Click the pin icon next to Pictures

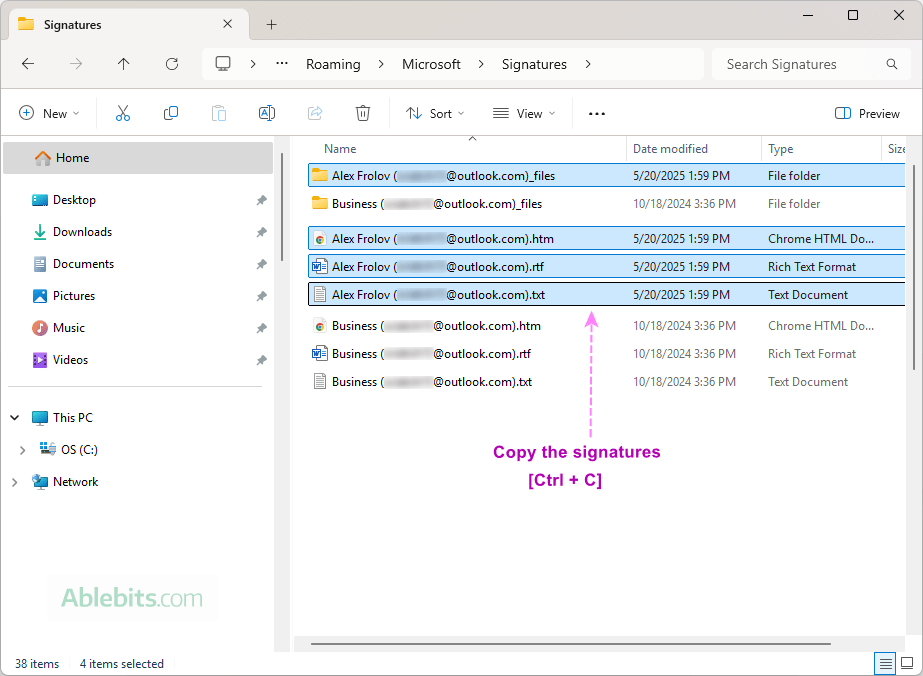click(x=261, y=296)
